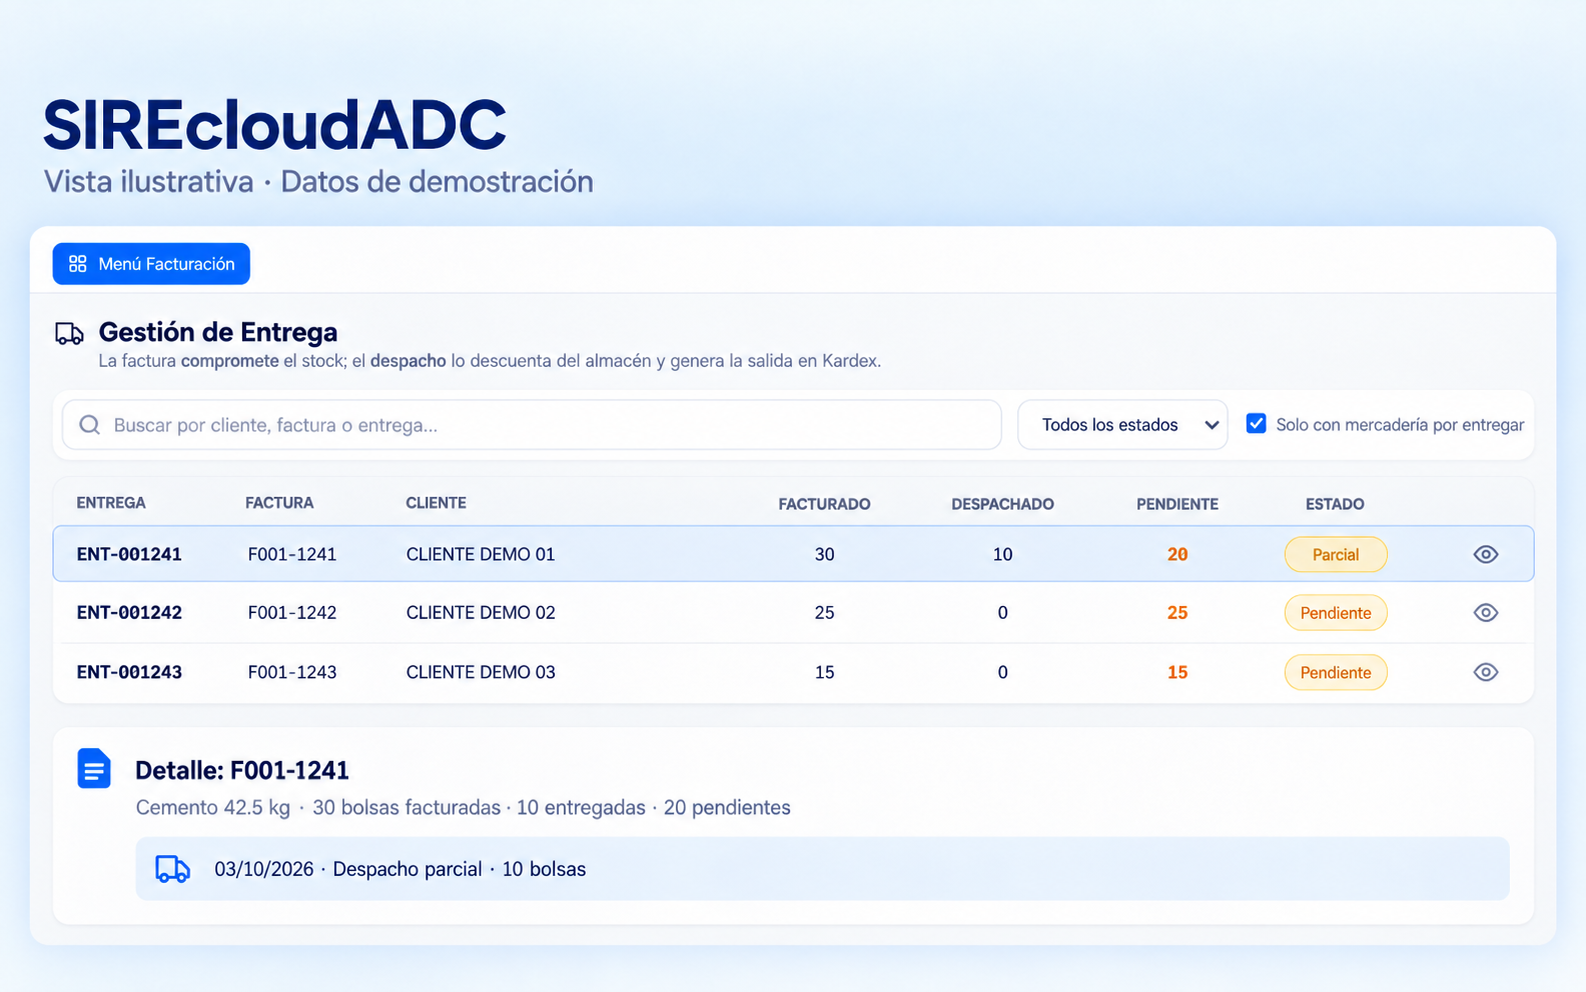
Task: Sort by ESTADO column header
Action: (x=1334, y=504)
